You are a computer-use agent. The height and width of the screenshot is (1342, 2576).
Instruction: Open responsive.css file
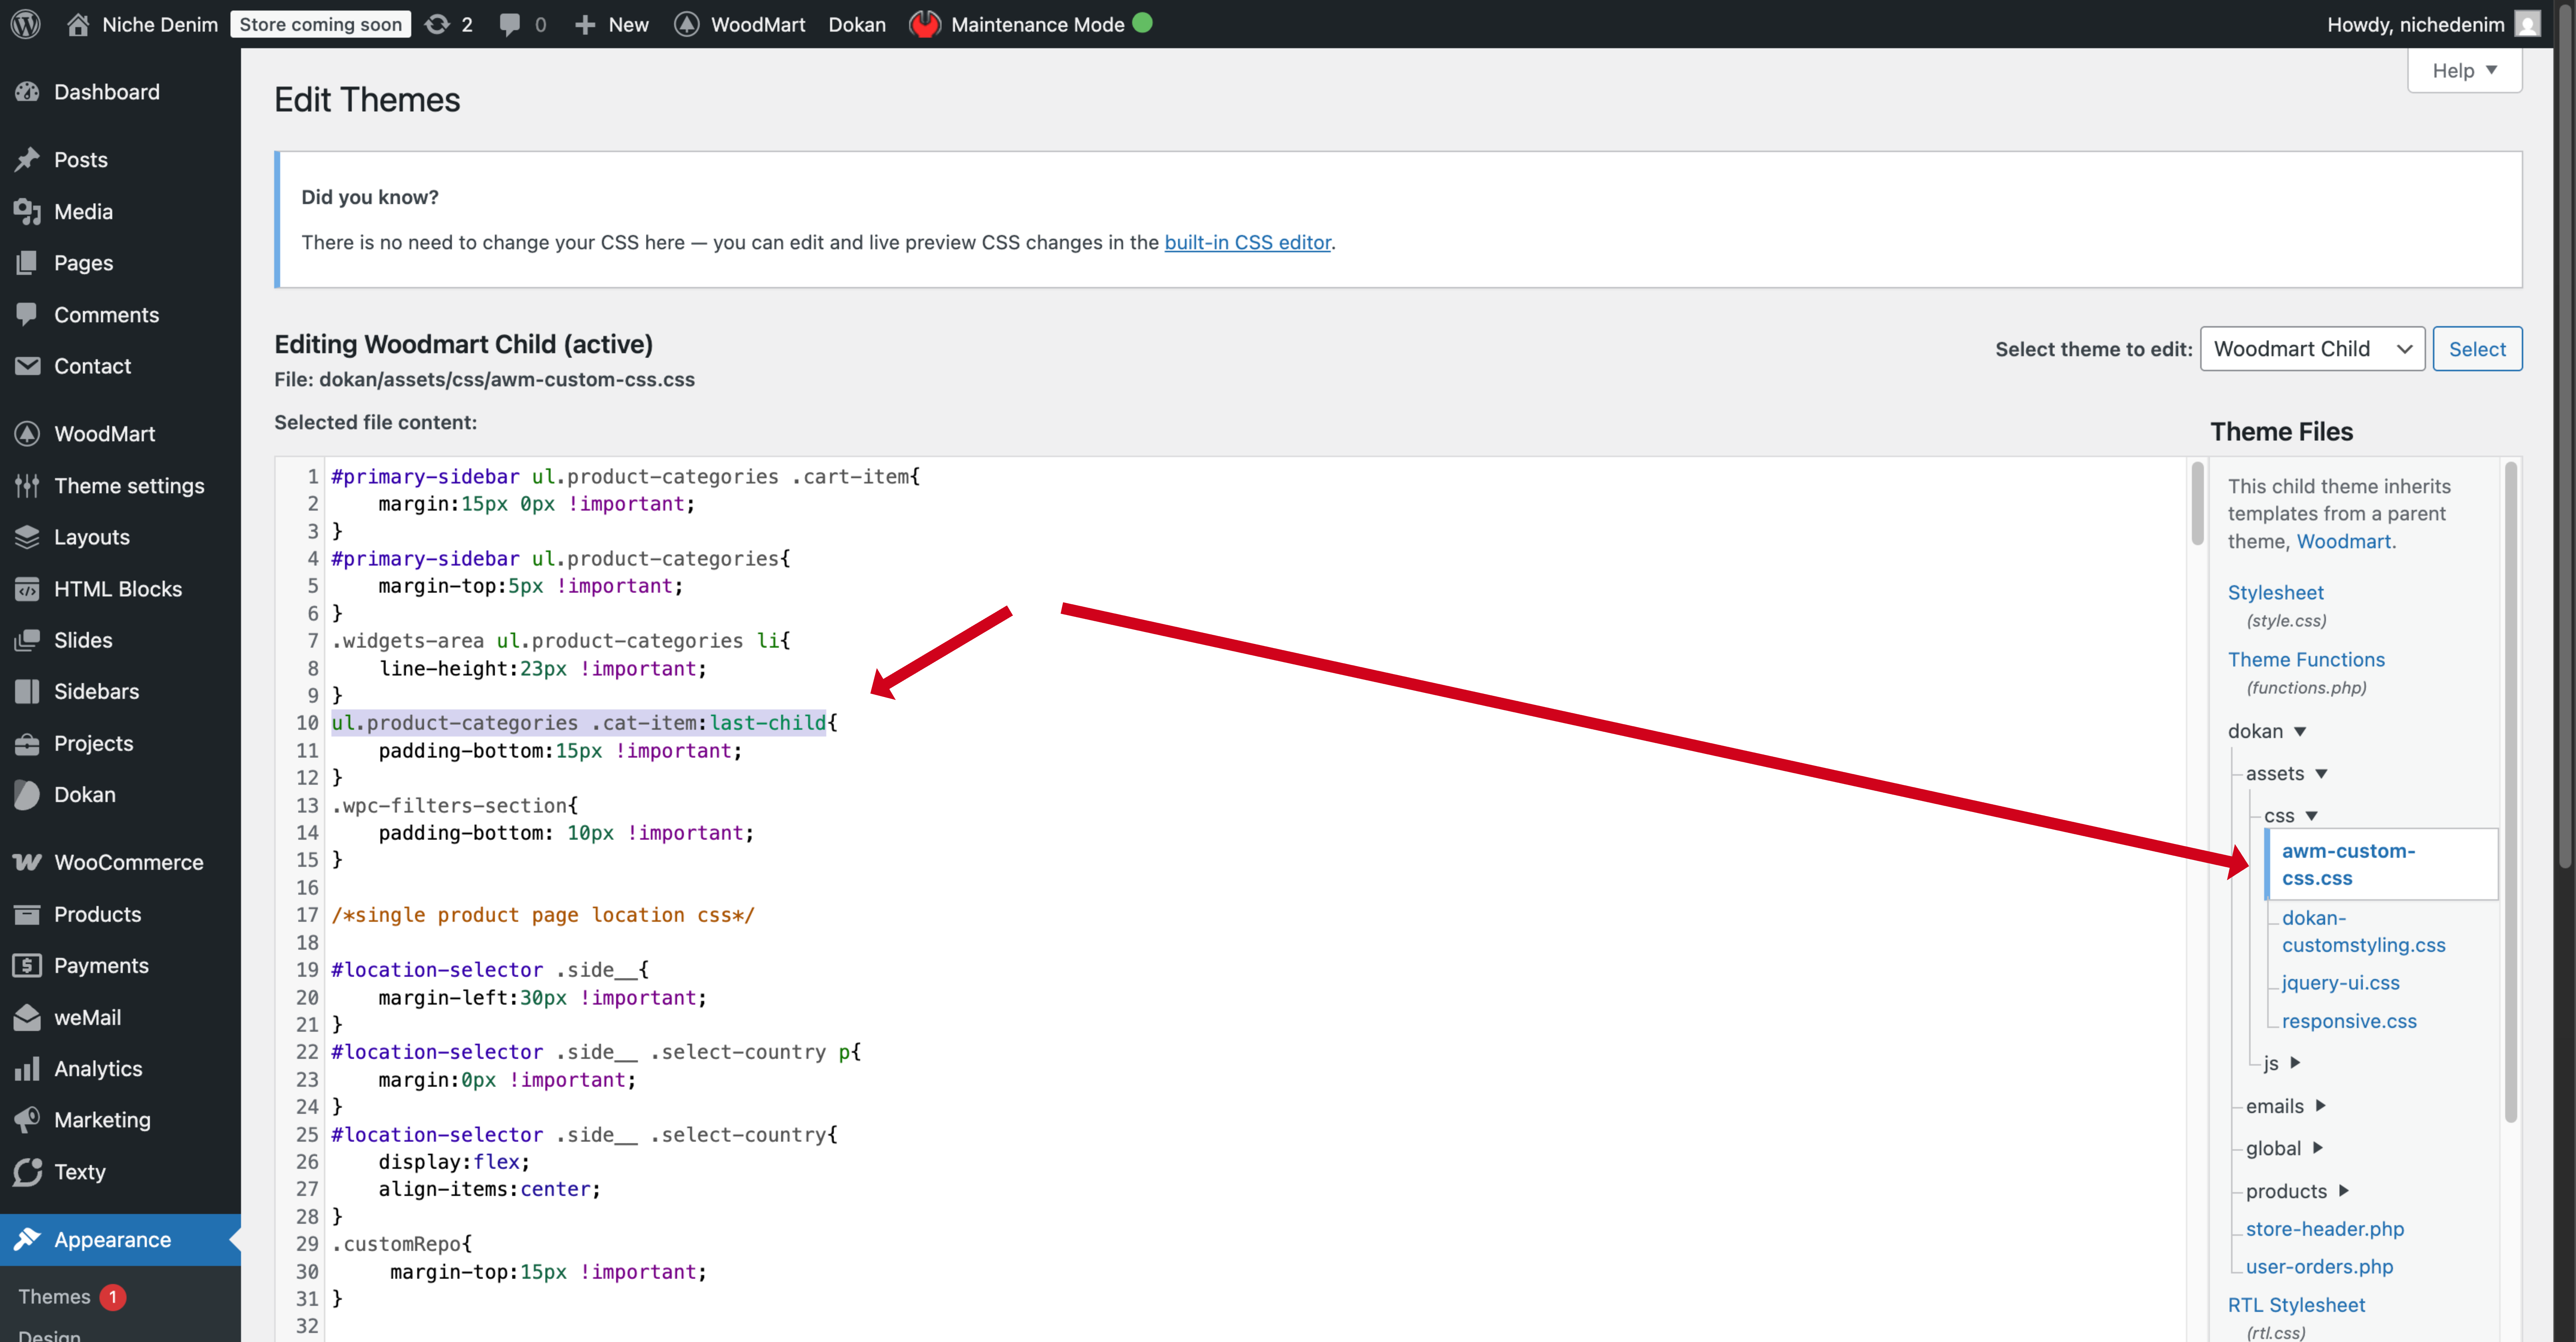[2349, 1021]
